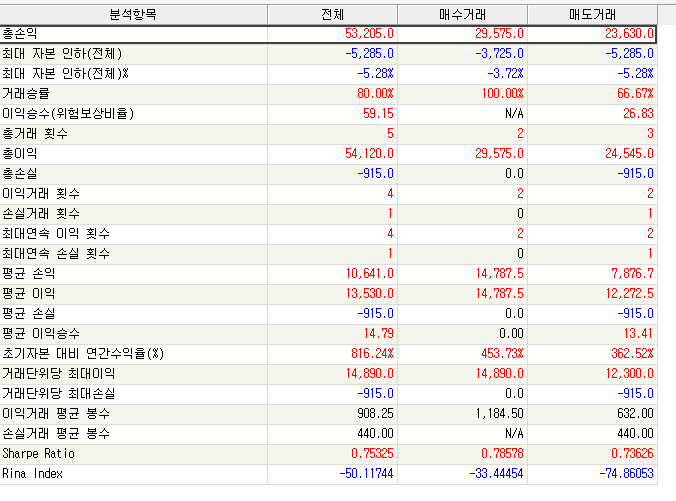Select overall win rate 80.00%
This screenshot has width=676, height=501.
click(375, 94)
